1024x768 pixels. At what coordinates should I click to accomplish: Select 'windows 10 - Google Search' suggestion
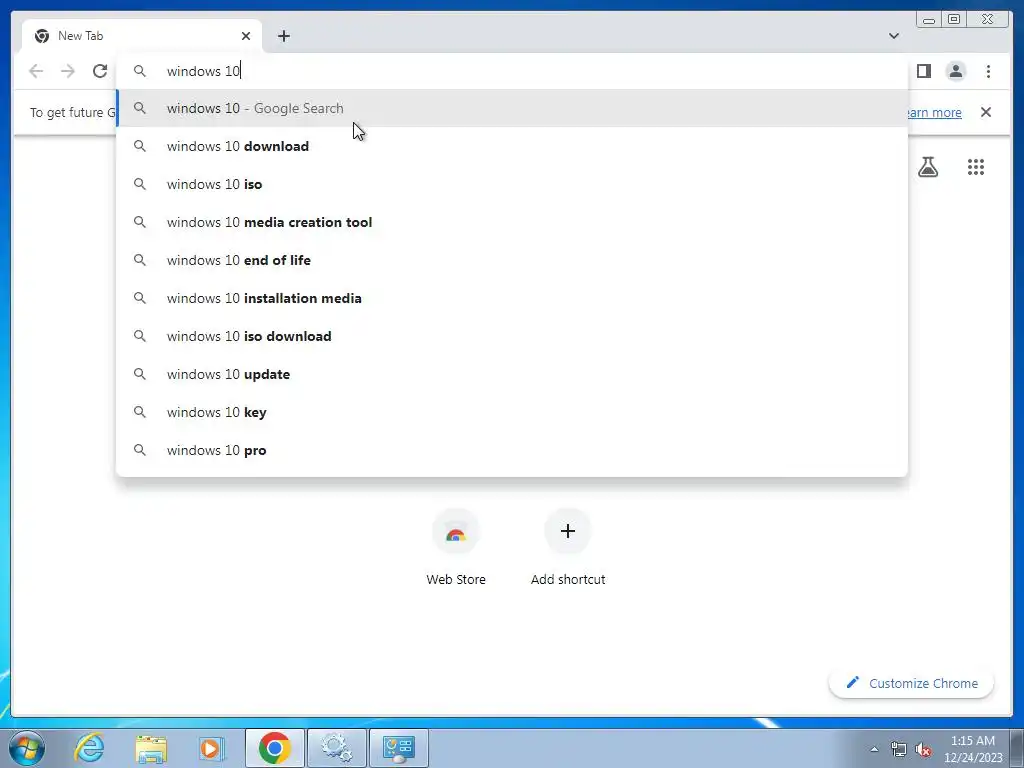[512, 108]
